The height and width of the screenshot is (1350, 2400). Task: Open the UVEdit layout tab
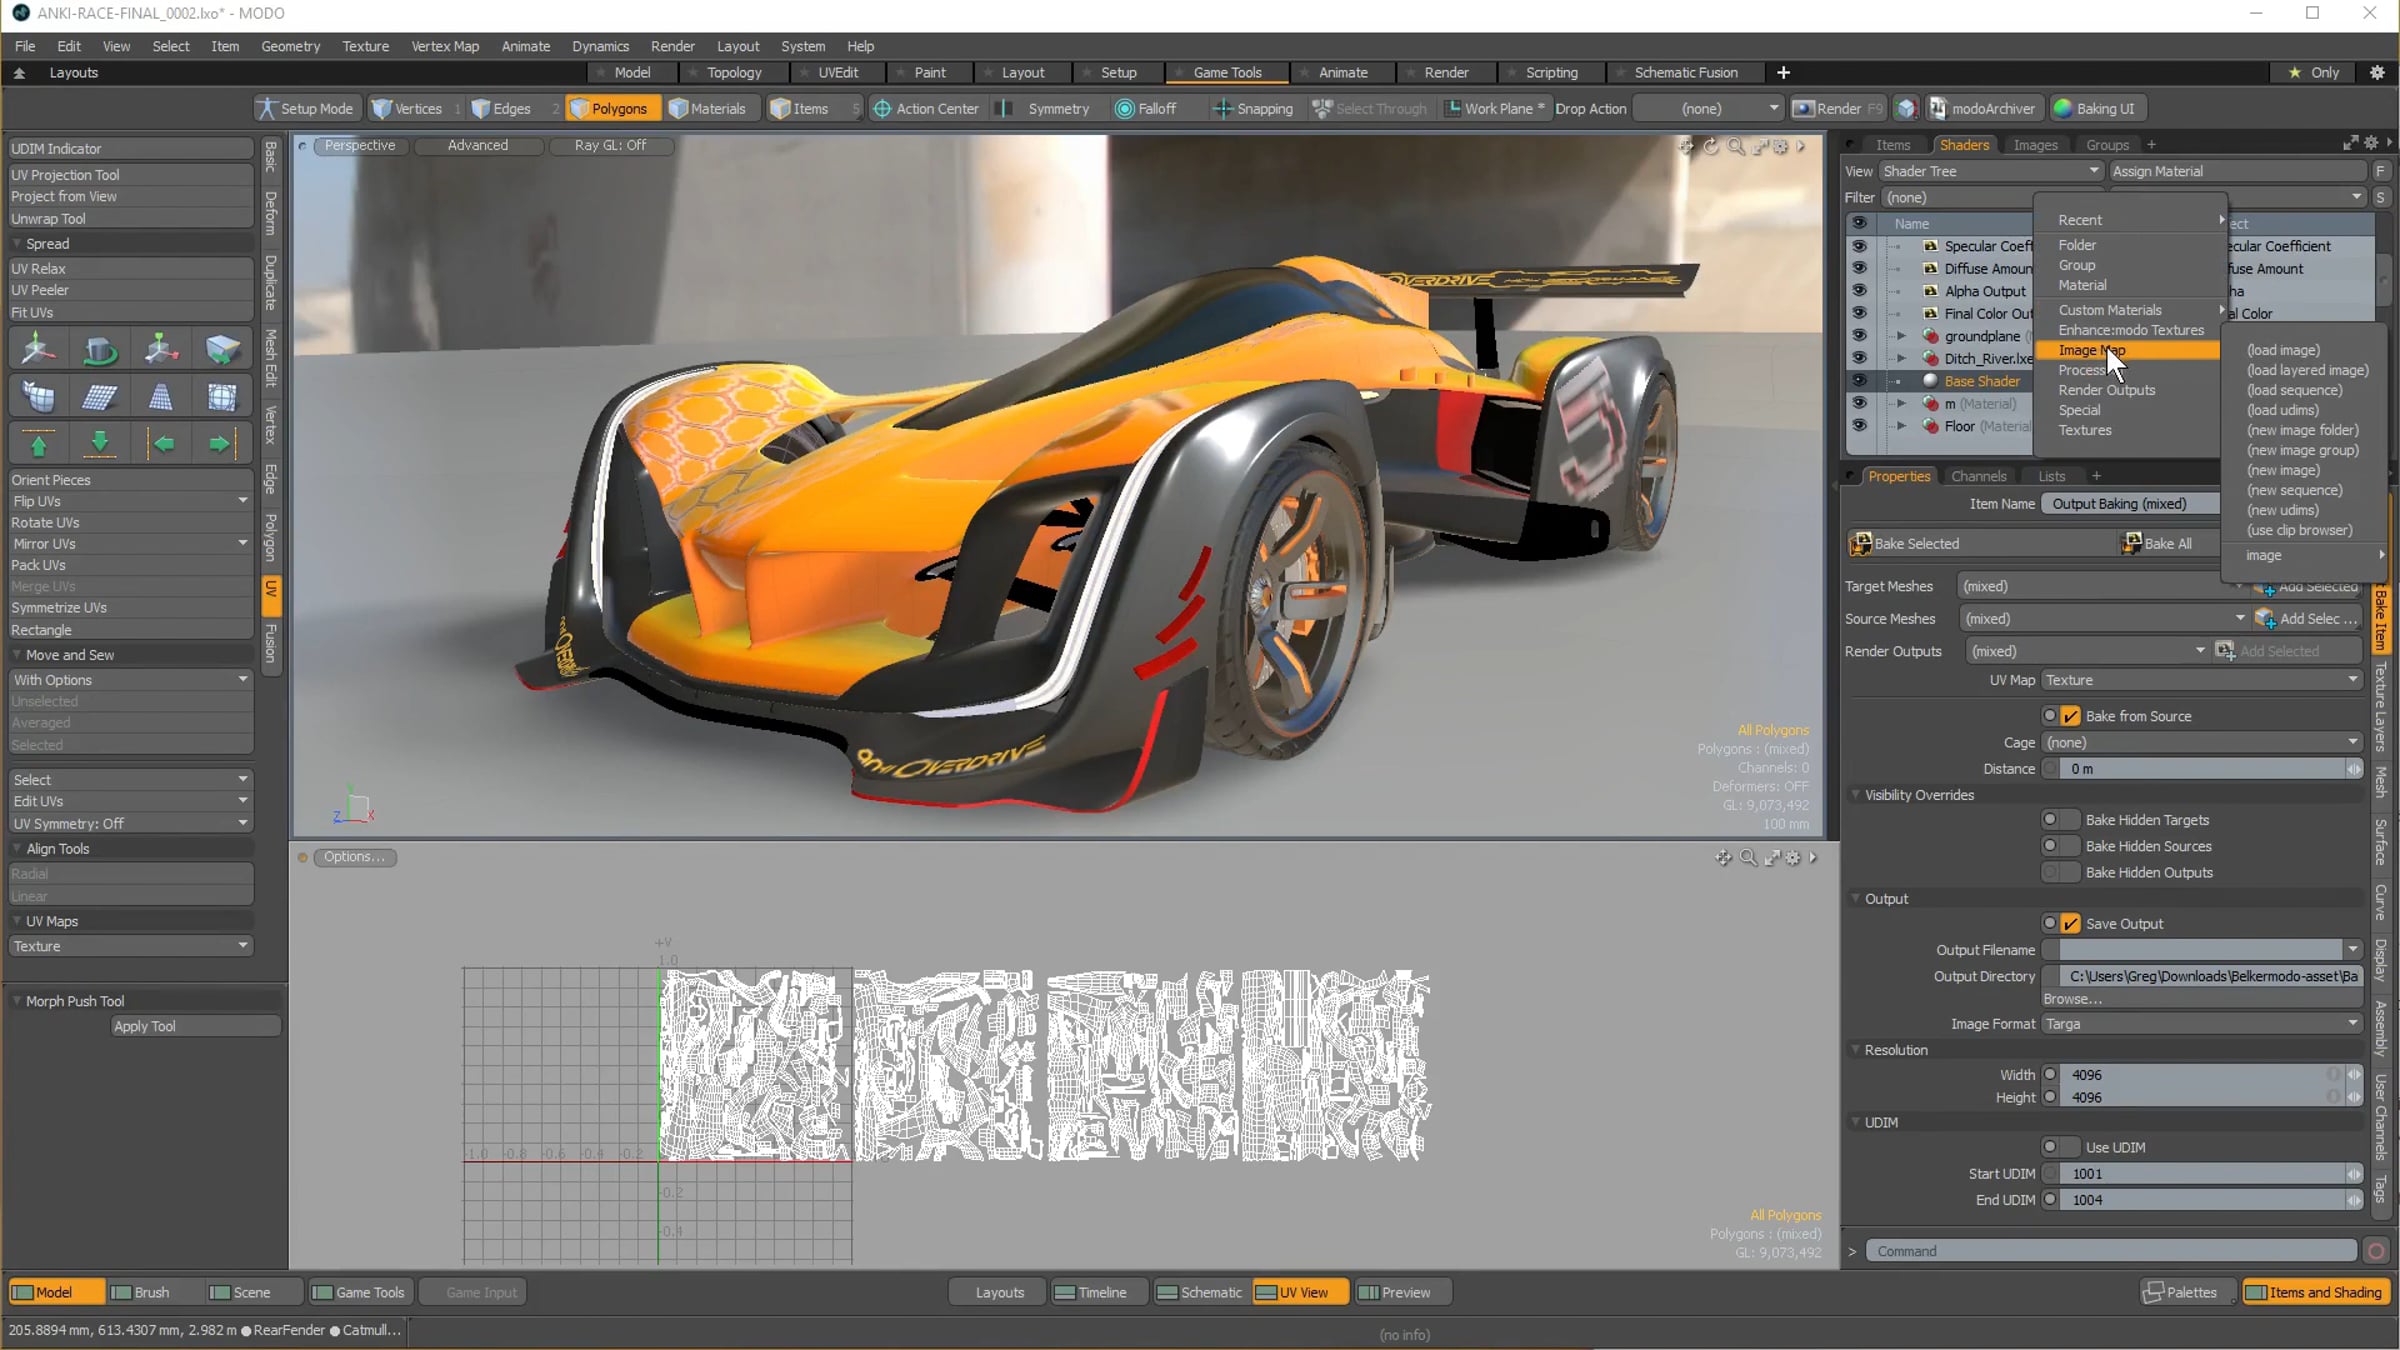838,73
